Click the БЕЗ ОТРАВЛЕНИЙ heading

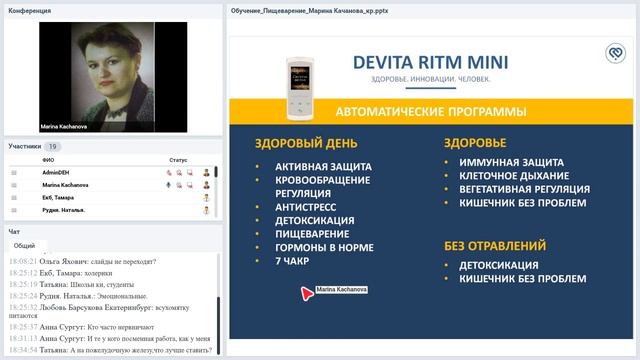[495, 246]
